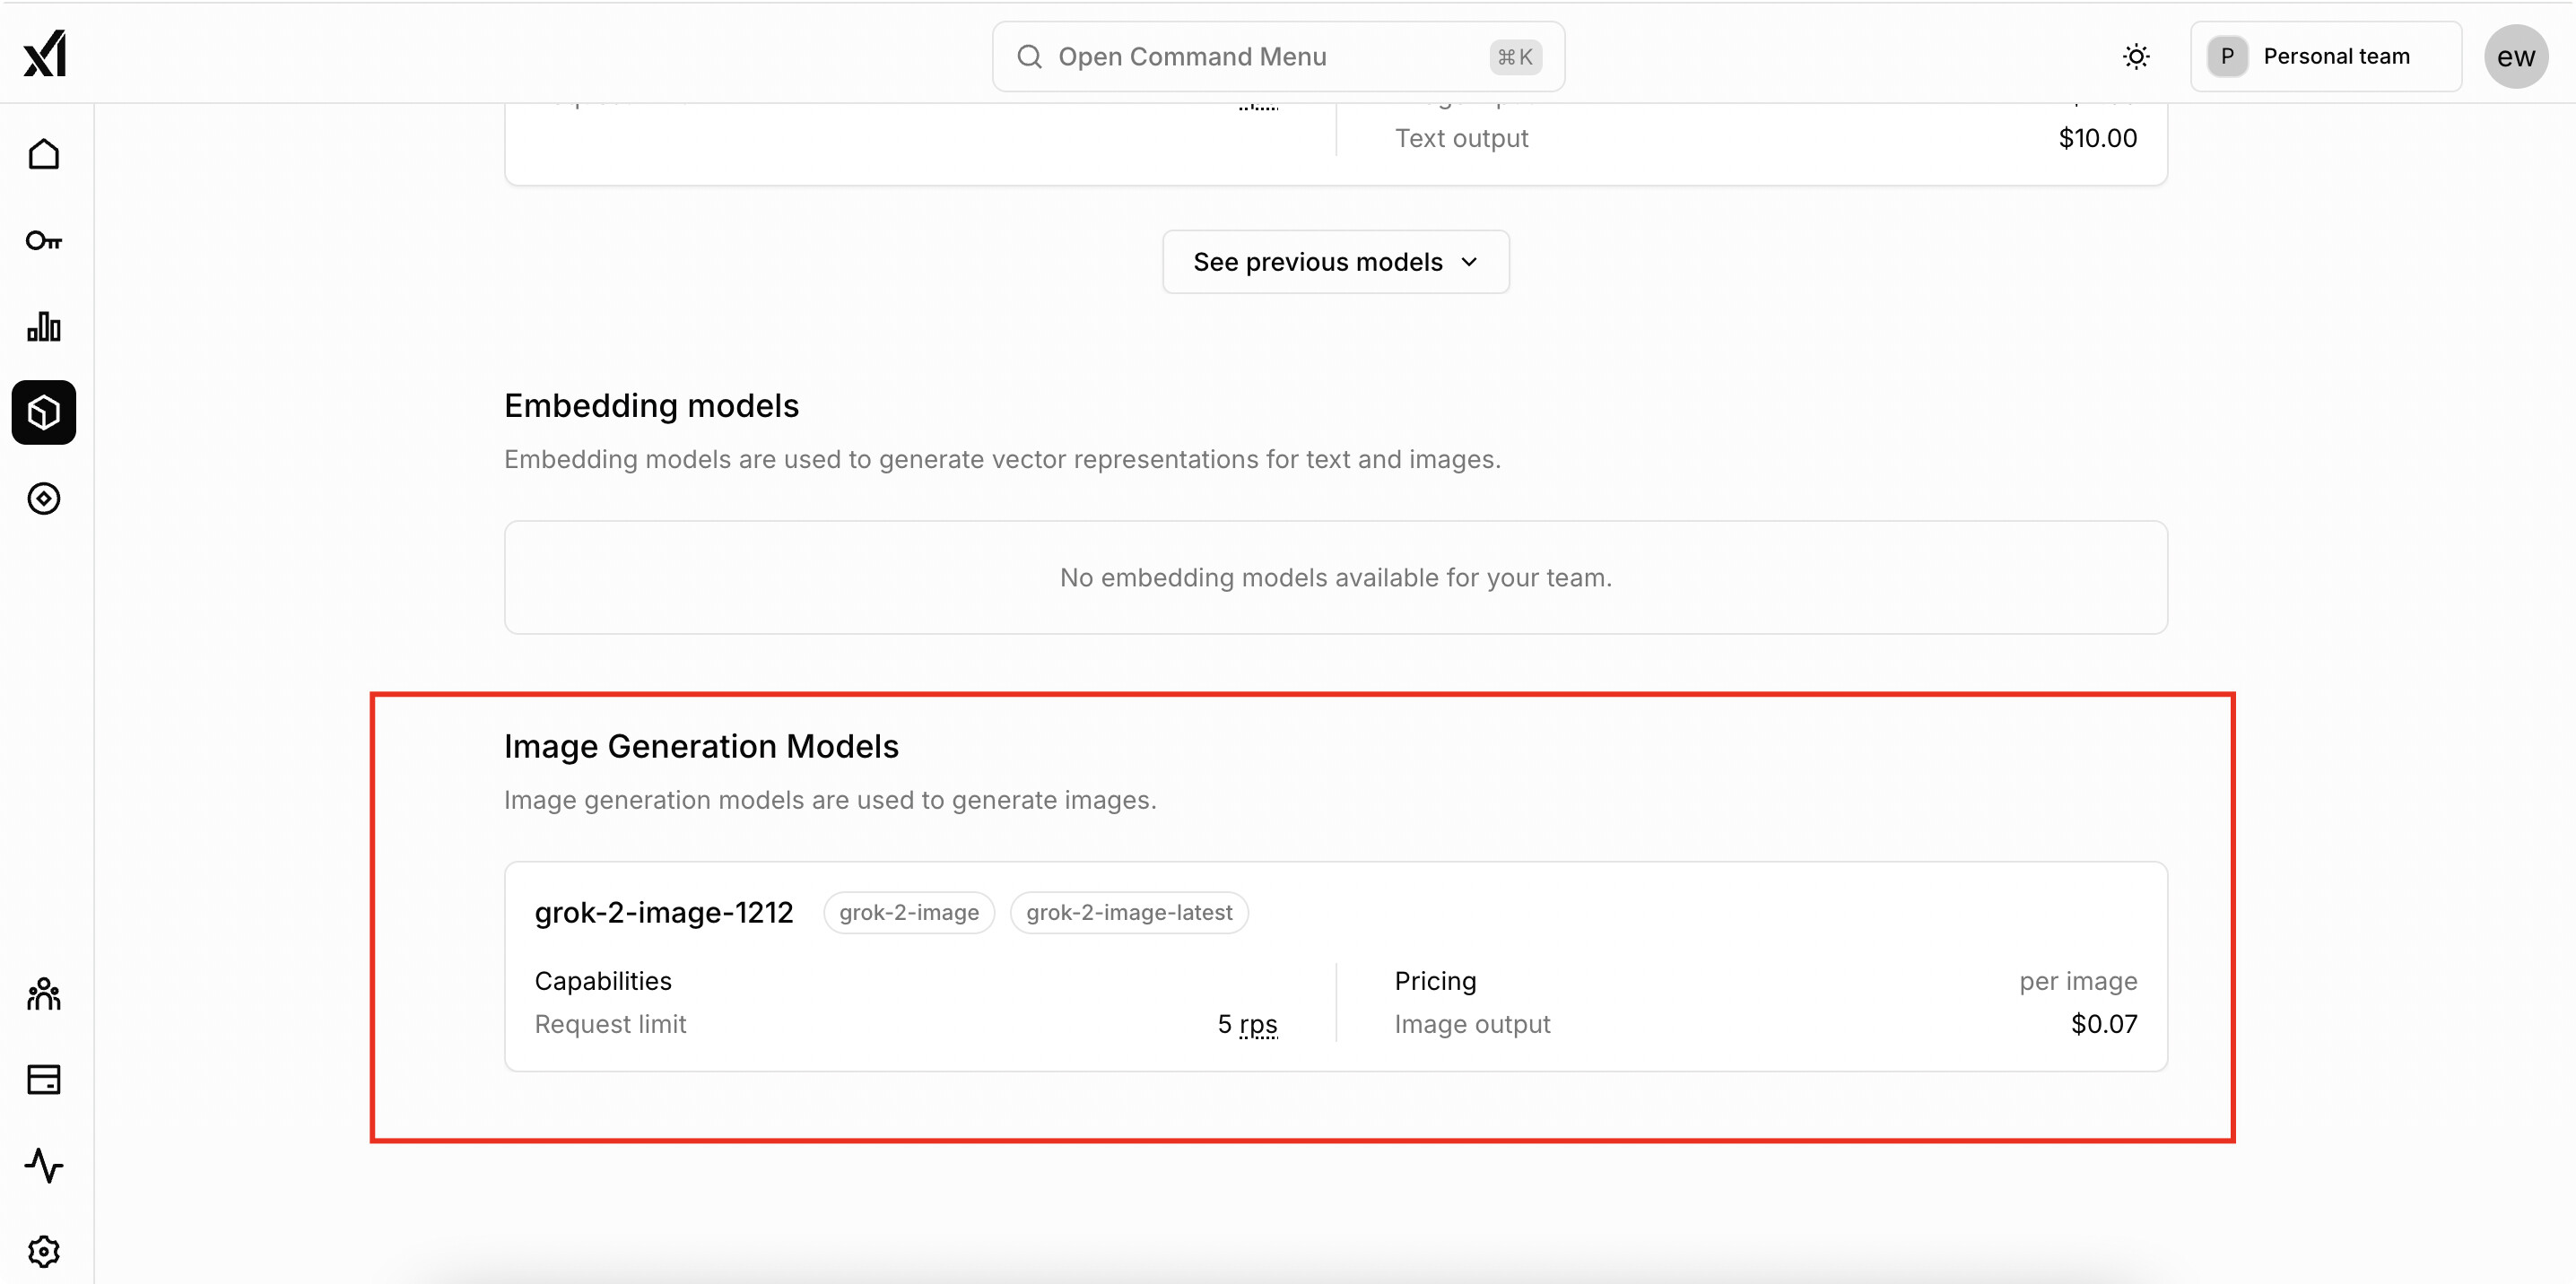Click the grok-2-image alias tag
Viewport: 2576px width, 1284px height.
pos(909,912)
